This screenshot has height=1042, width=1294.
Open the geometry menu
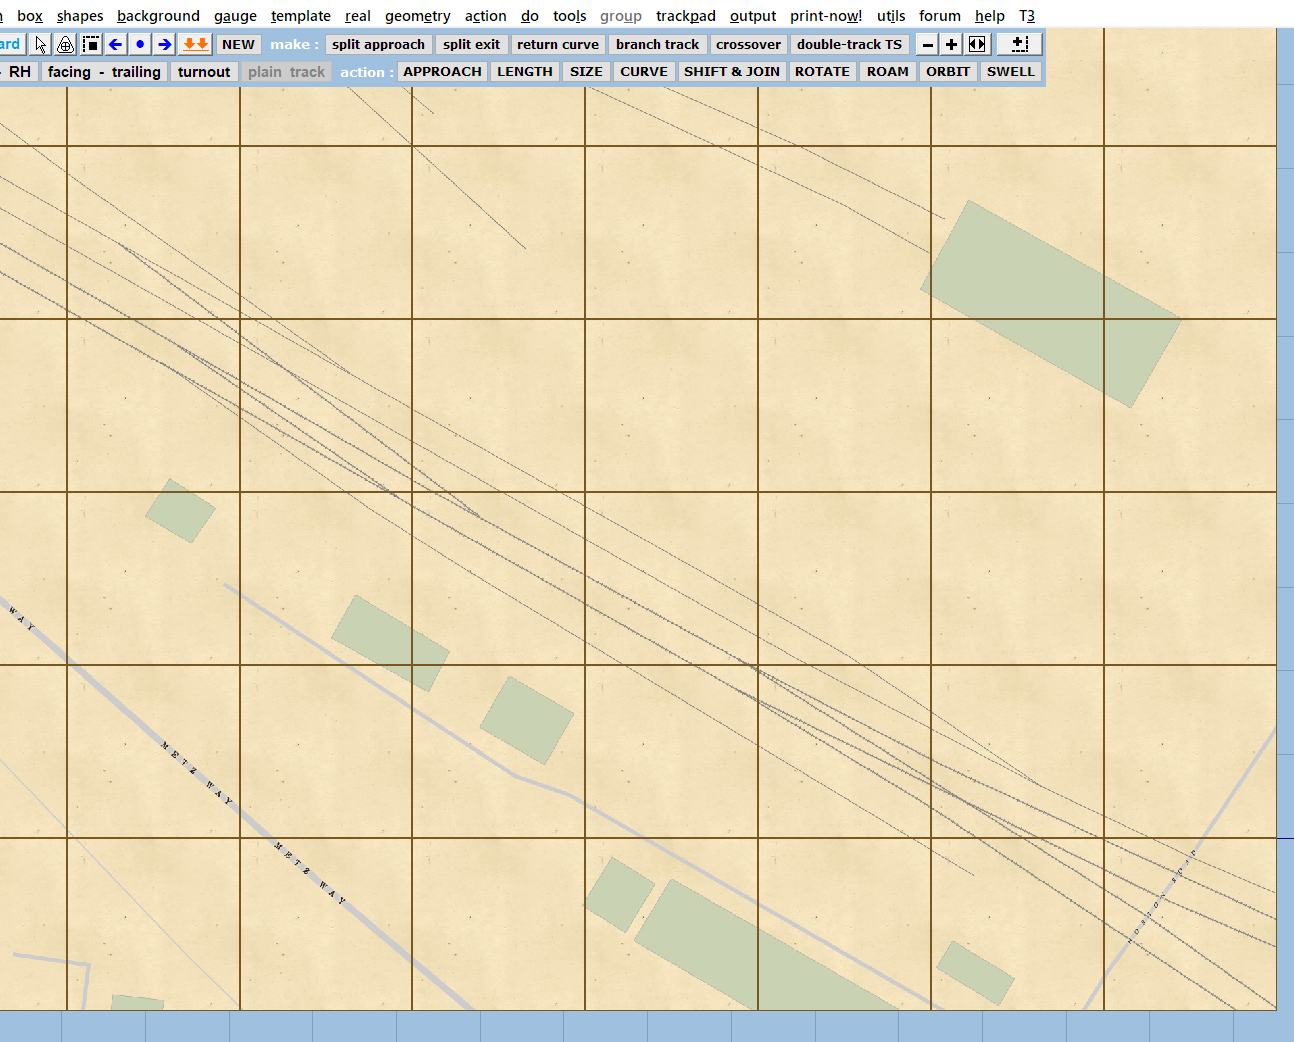[x=417, y=16]
